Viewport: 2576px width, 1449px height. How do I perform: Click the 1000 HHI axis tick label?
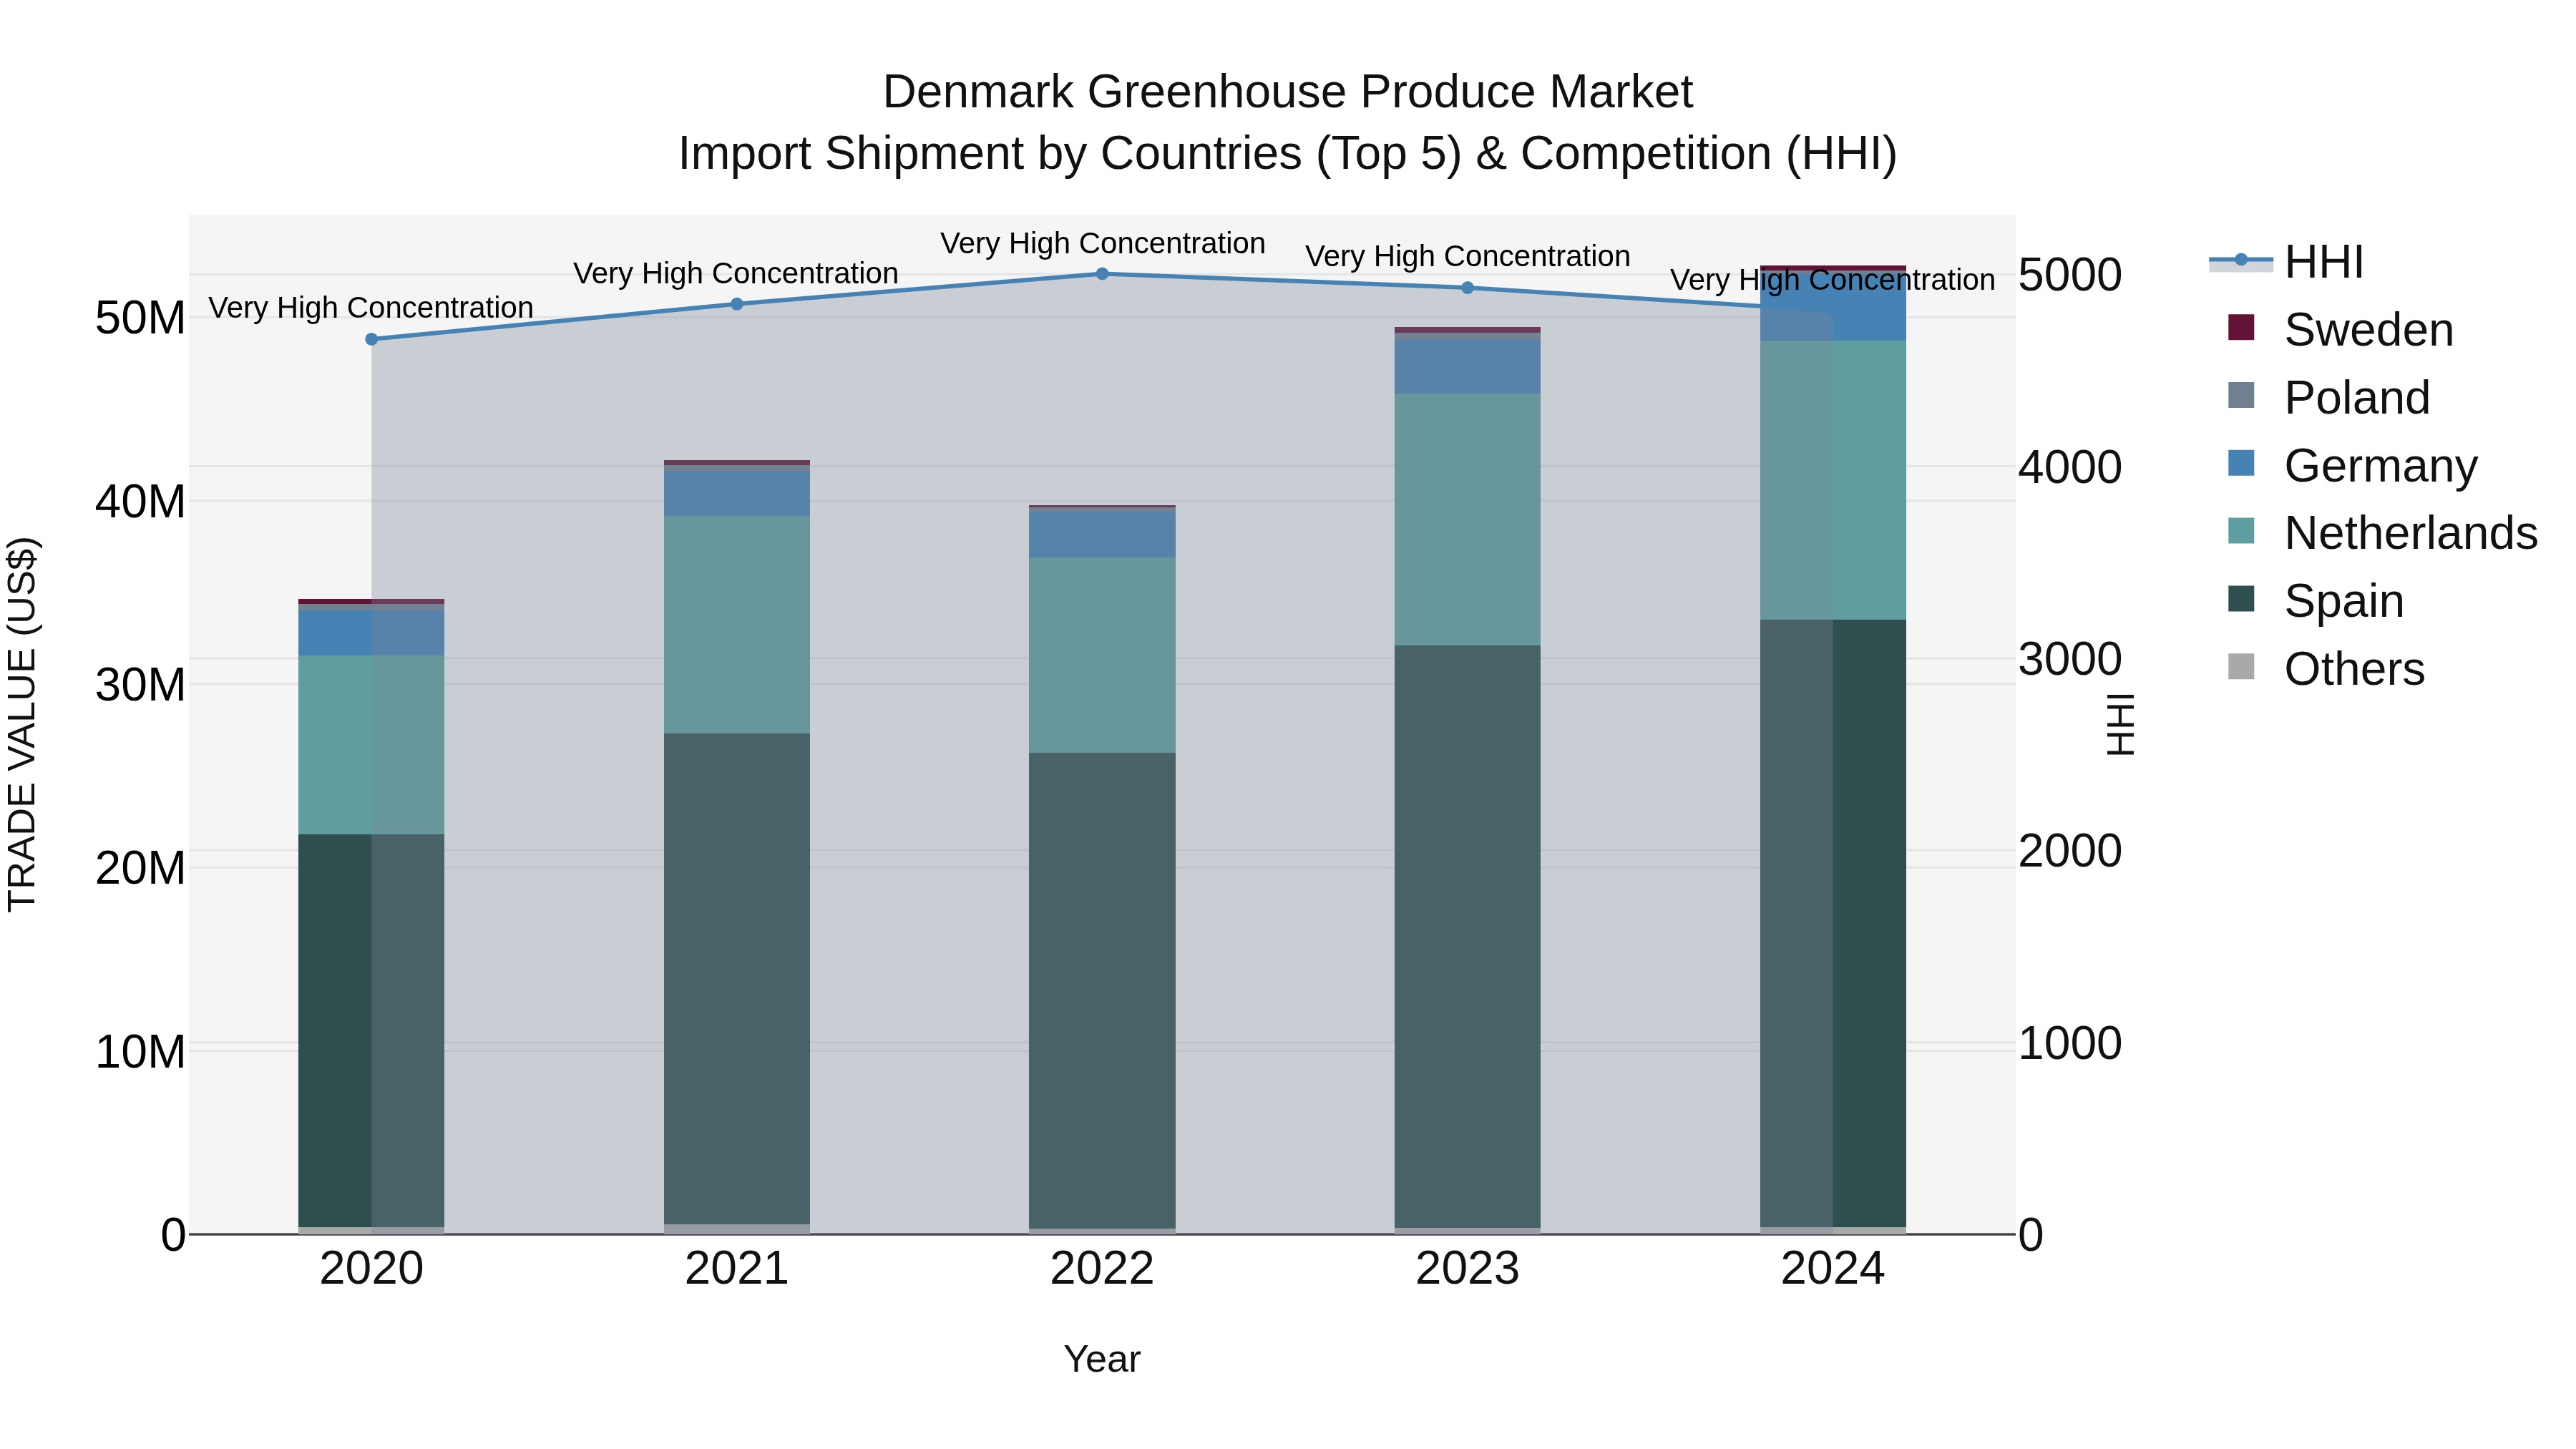[x=2070, y=1043]
